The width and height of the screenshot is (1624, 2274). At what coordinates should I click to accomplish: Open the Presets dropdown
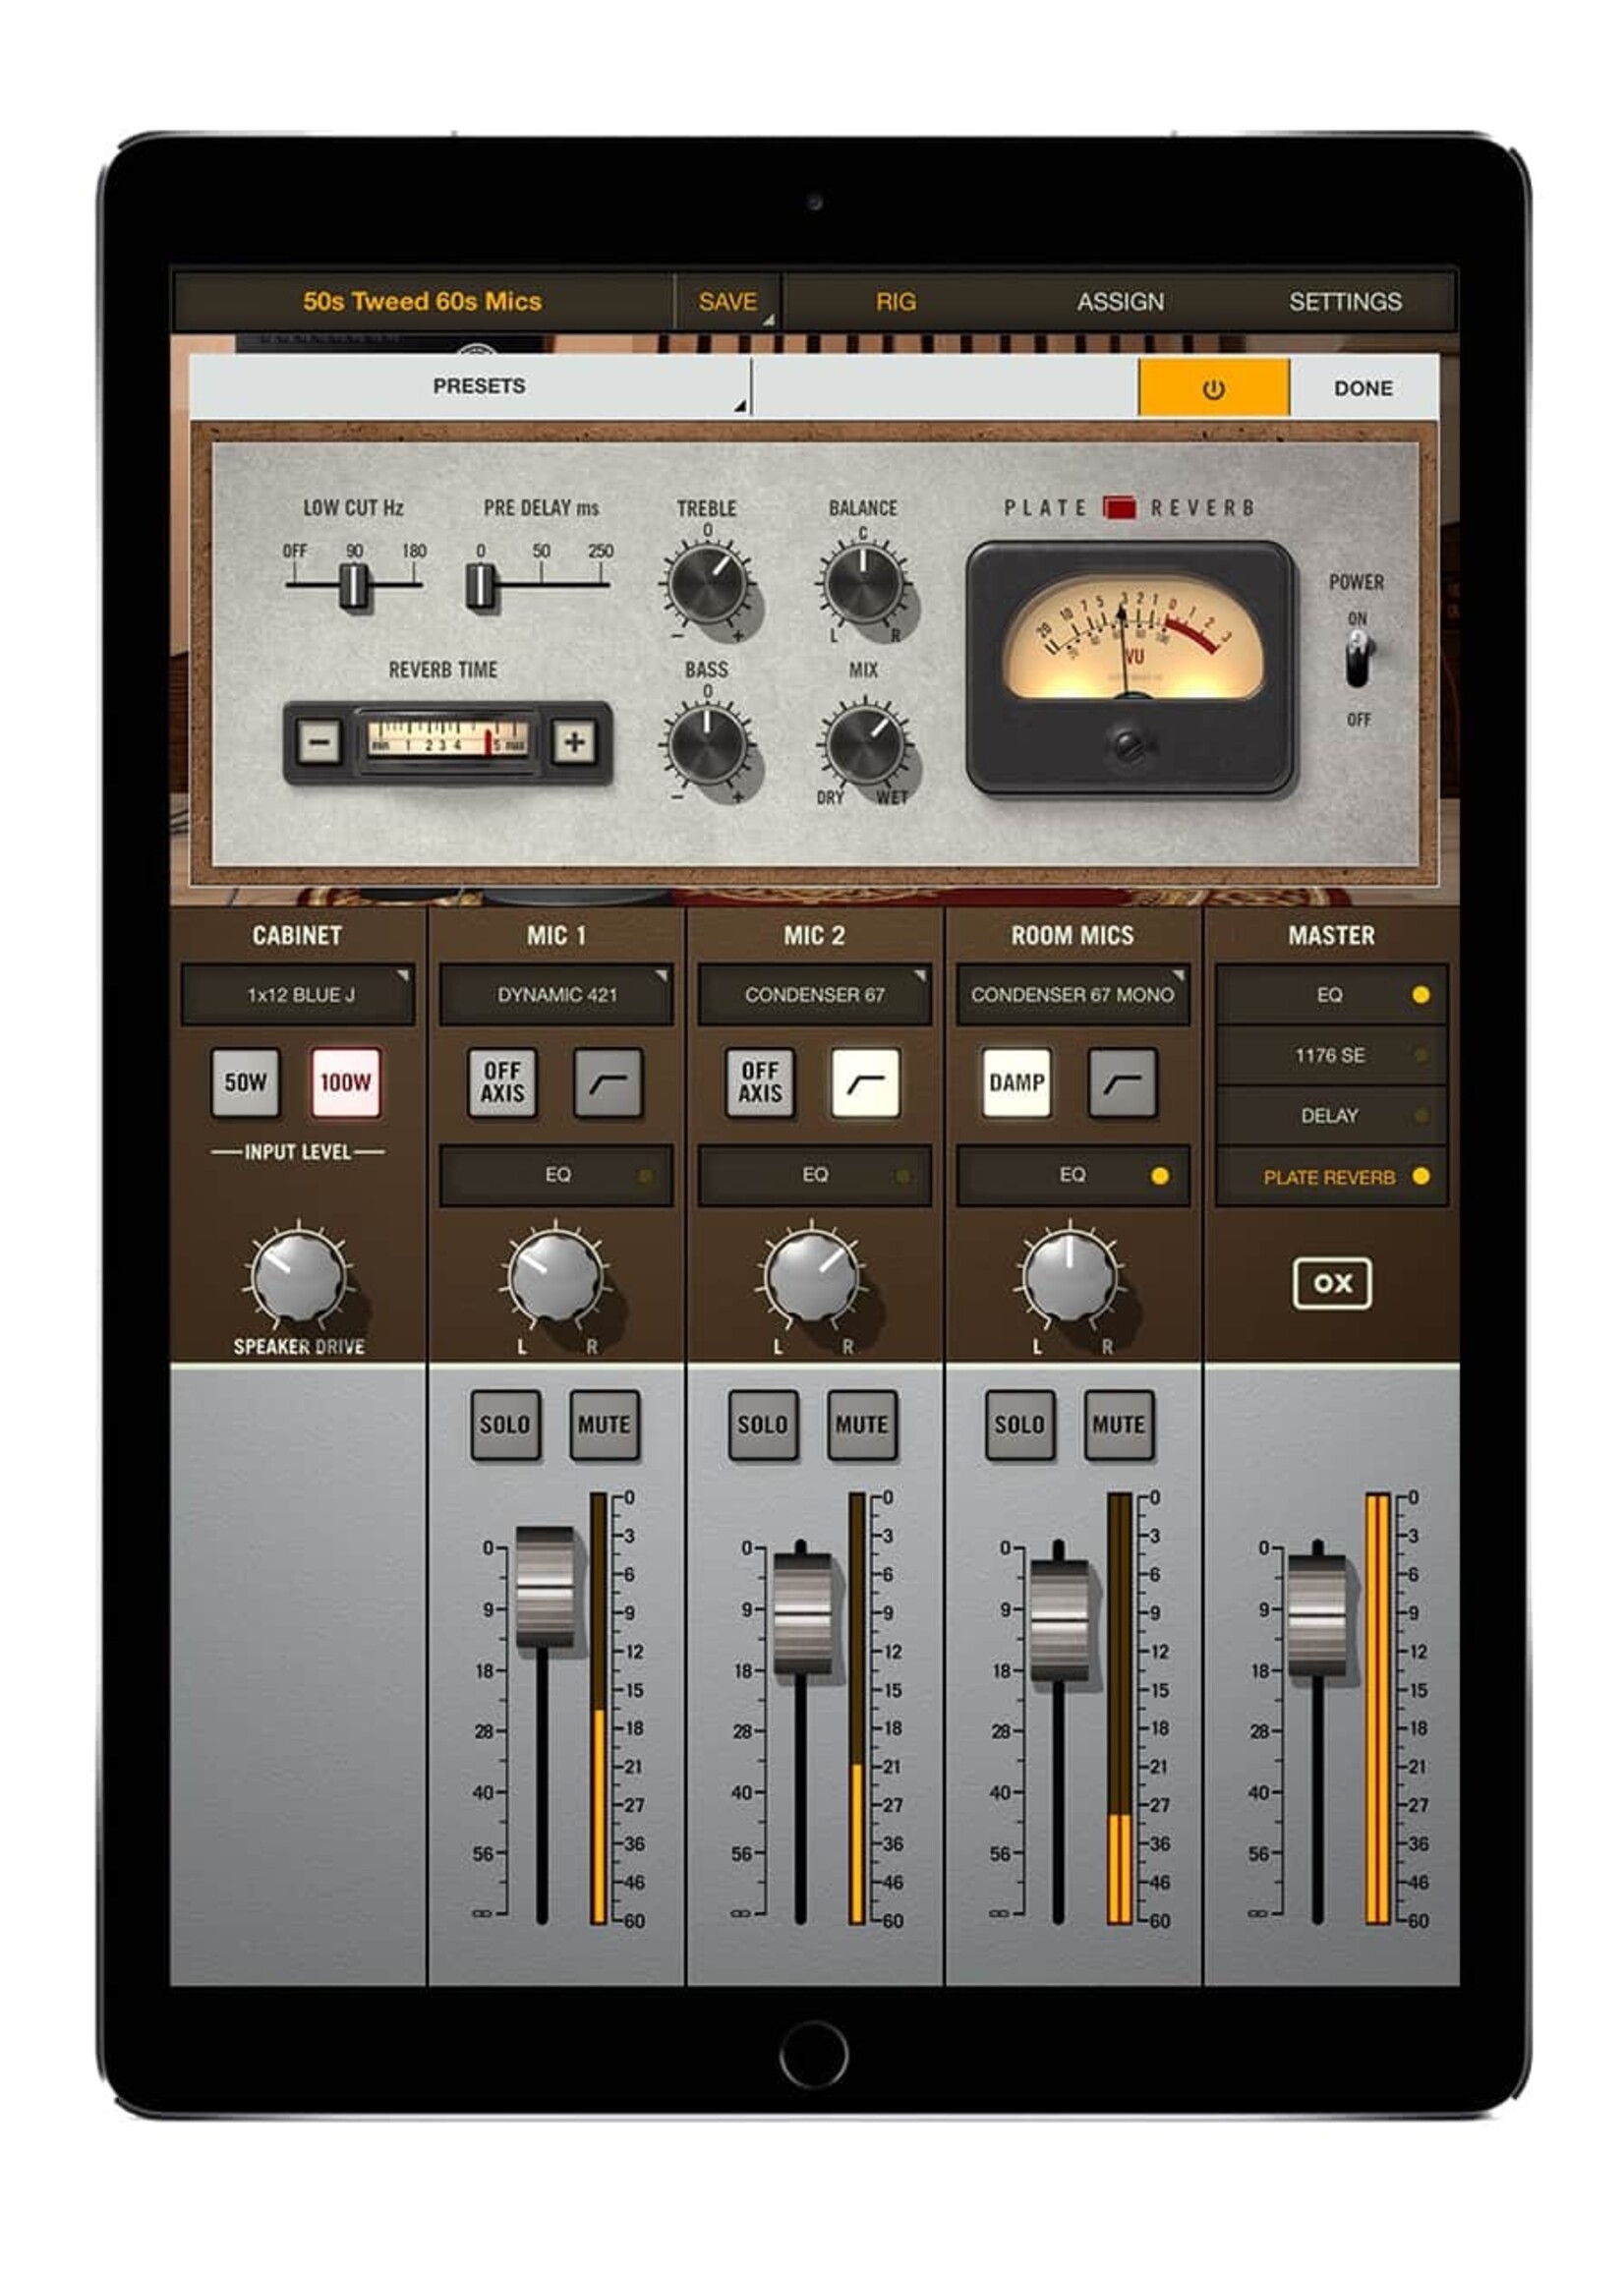[470, 386]
